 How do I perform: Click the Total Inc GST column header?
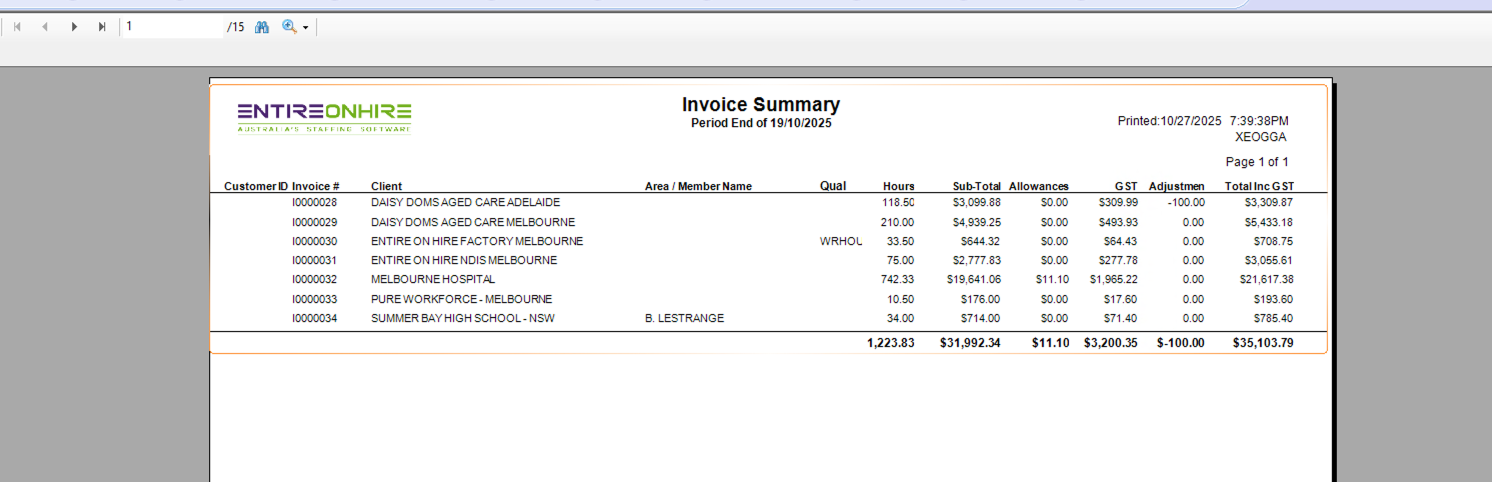point(1259,186)
